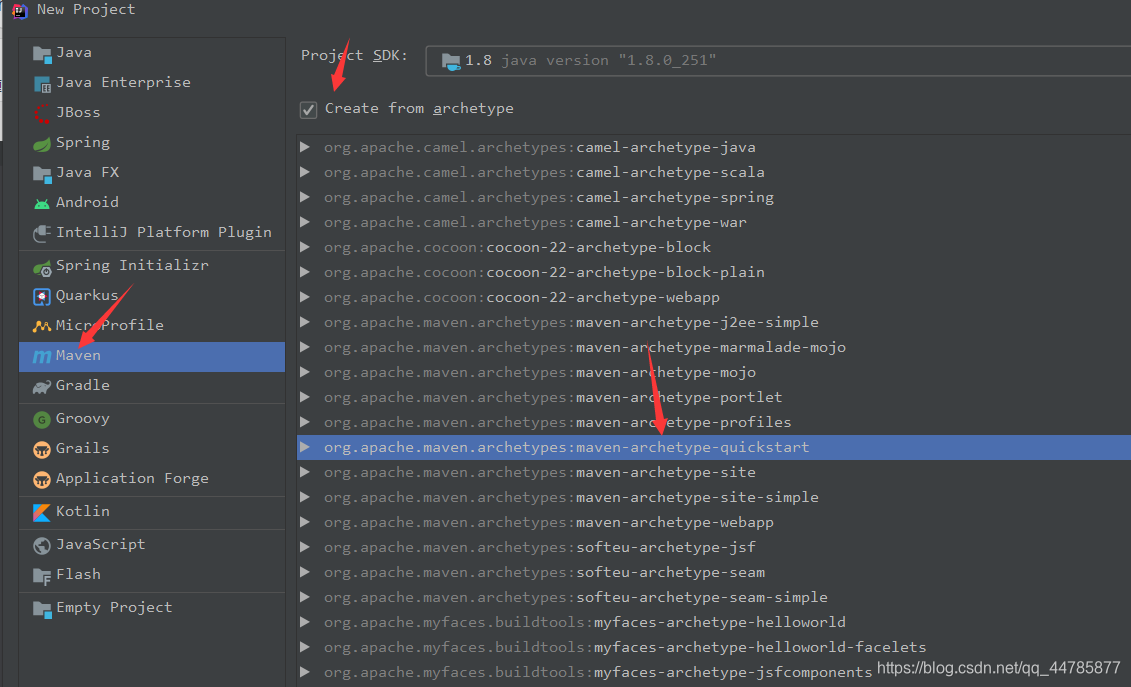The width and height of the screenshot is (1131, 687).
Task: Select softeu-archetype-seam archetype row
Action: [714, 572]
